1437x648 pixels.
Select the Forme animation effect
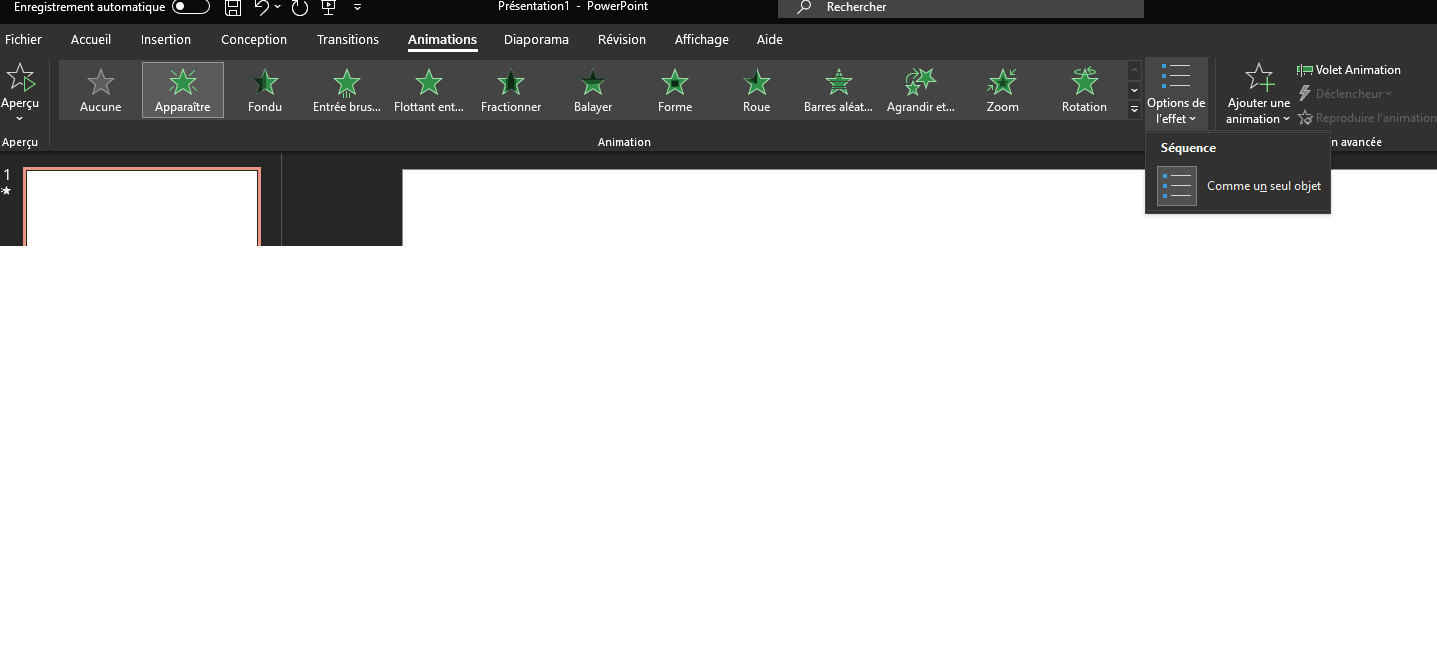[675, 90]
